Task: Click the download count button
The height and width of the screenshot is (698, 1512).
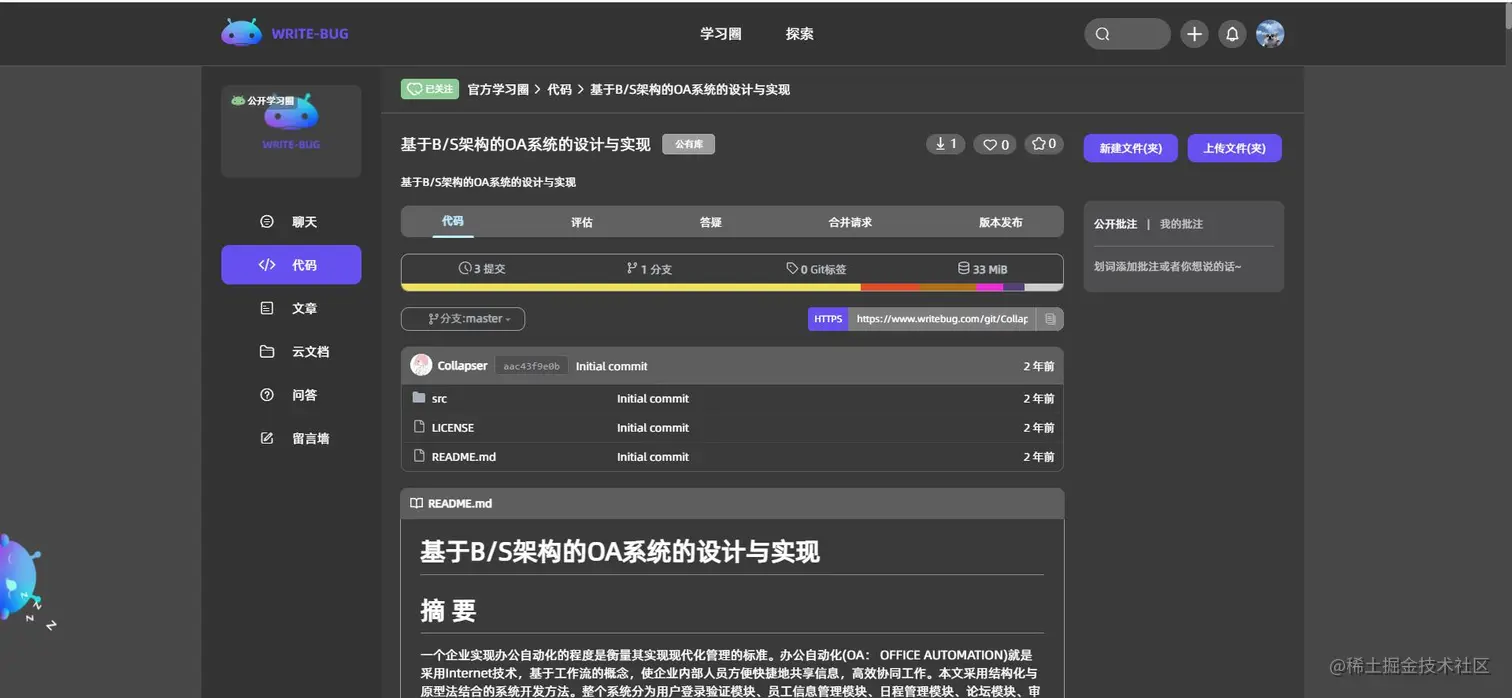Action: (945, 144)
